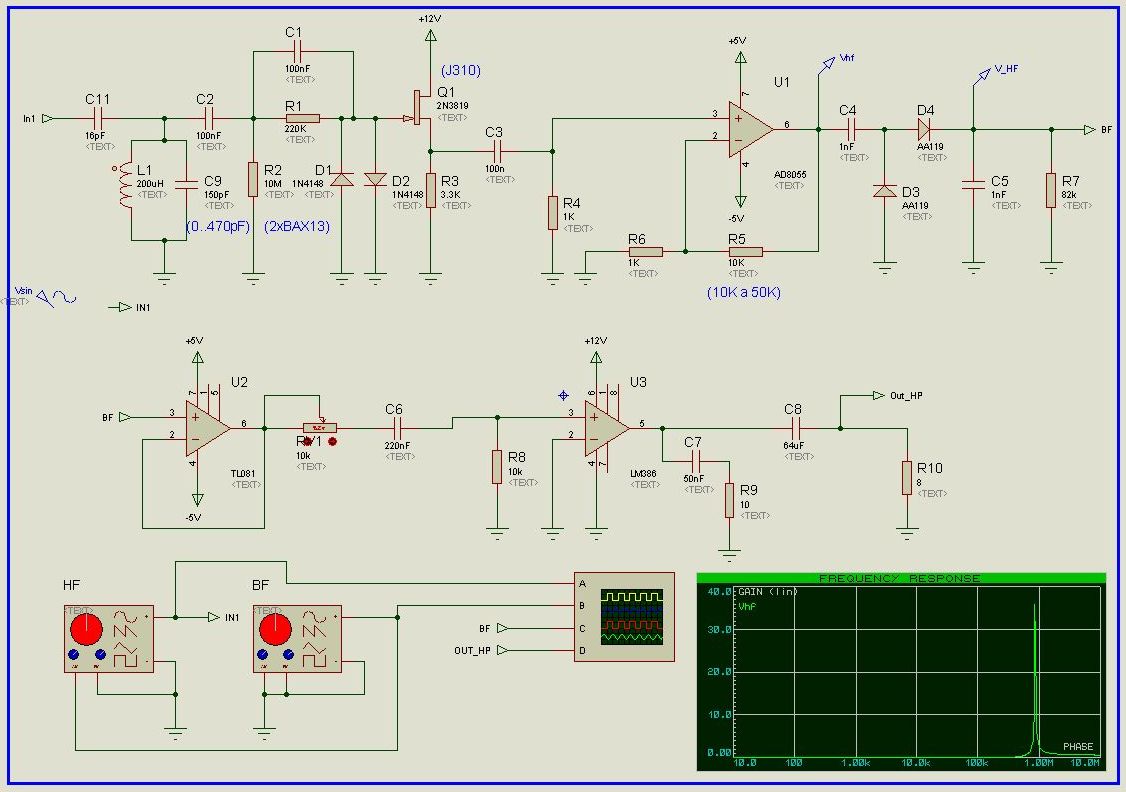Click the V_HF voltage probe arrow
This screenshot has height=792, width=1126.
pos(982,75)
